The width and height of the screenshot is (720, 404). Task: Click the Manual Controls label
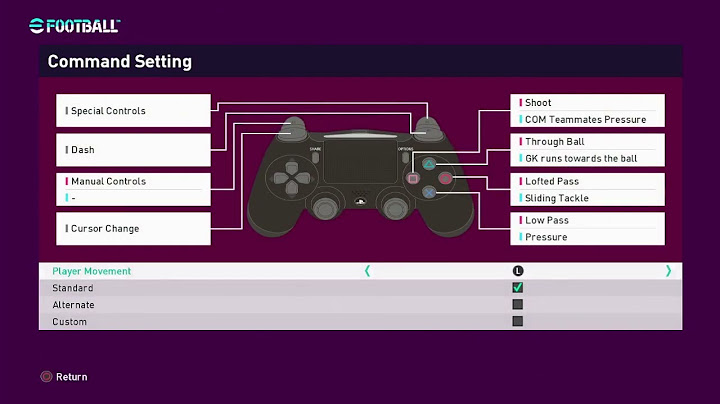[x=108, y=181]
